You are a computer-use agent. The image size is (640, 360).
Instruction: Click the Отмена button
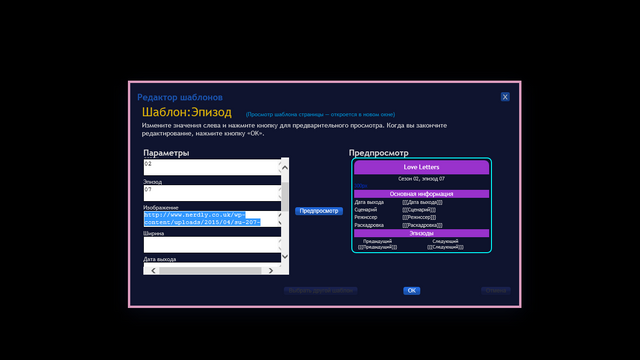[x=496, y=291]
